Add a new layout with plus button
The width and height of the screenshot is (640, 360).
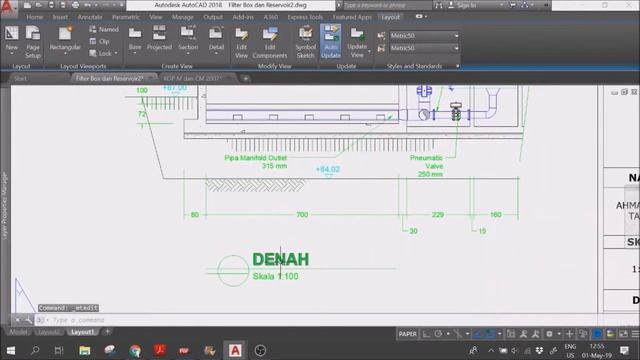click(107, 332)
